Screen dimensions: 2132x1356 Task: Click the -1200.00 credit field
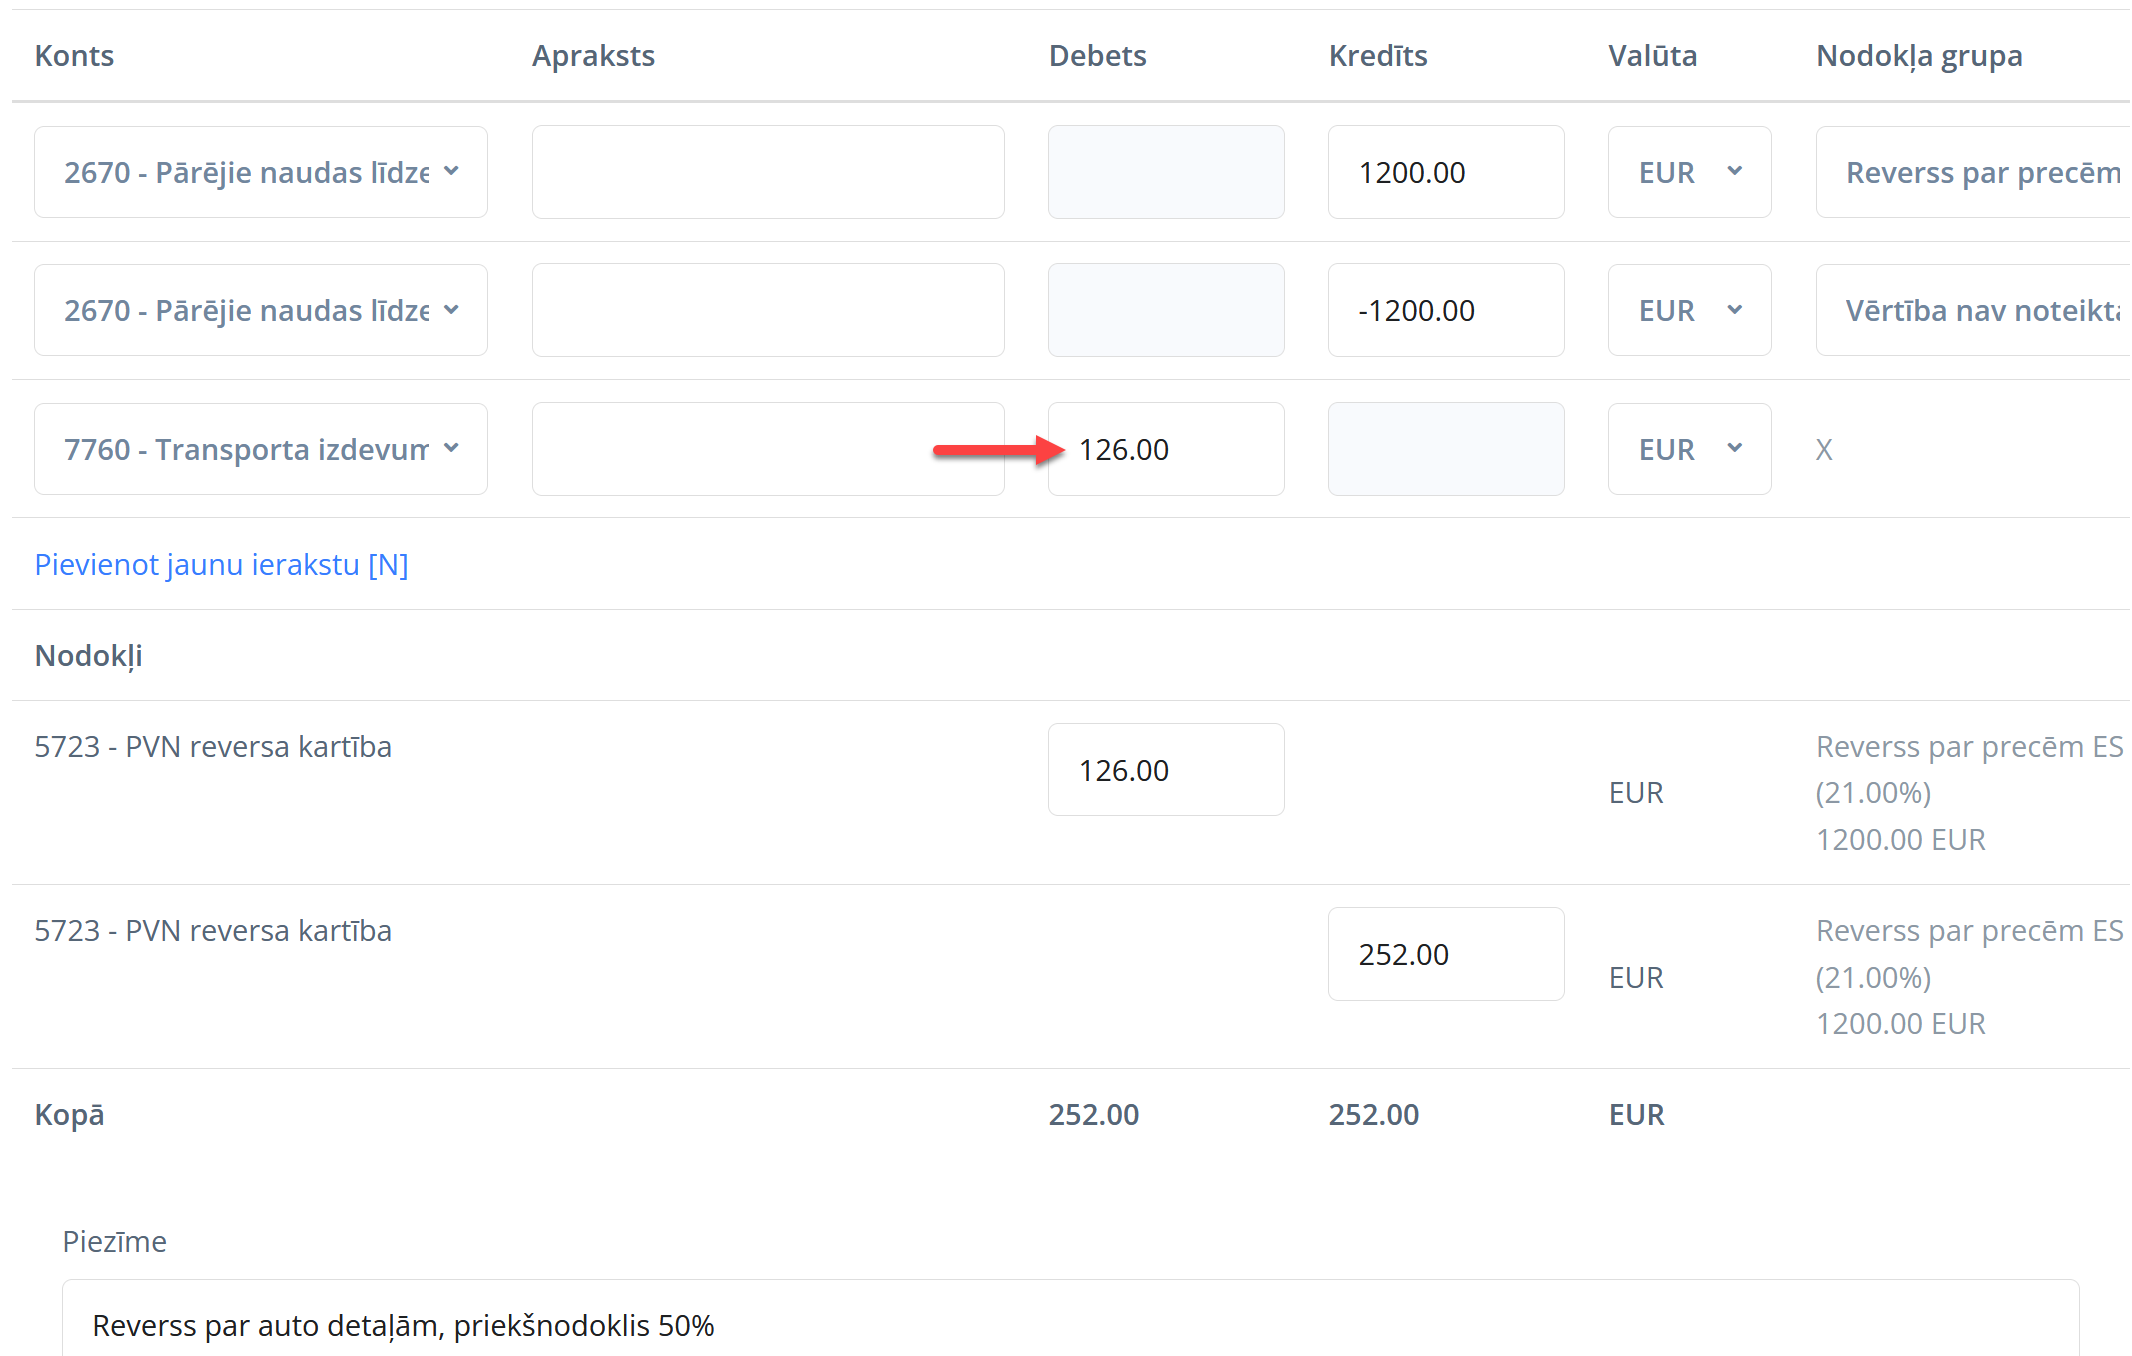pos(1445,310)
